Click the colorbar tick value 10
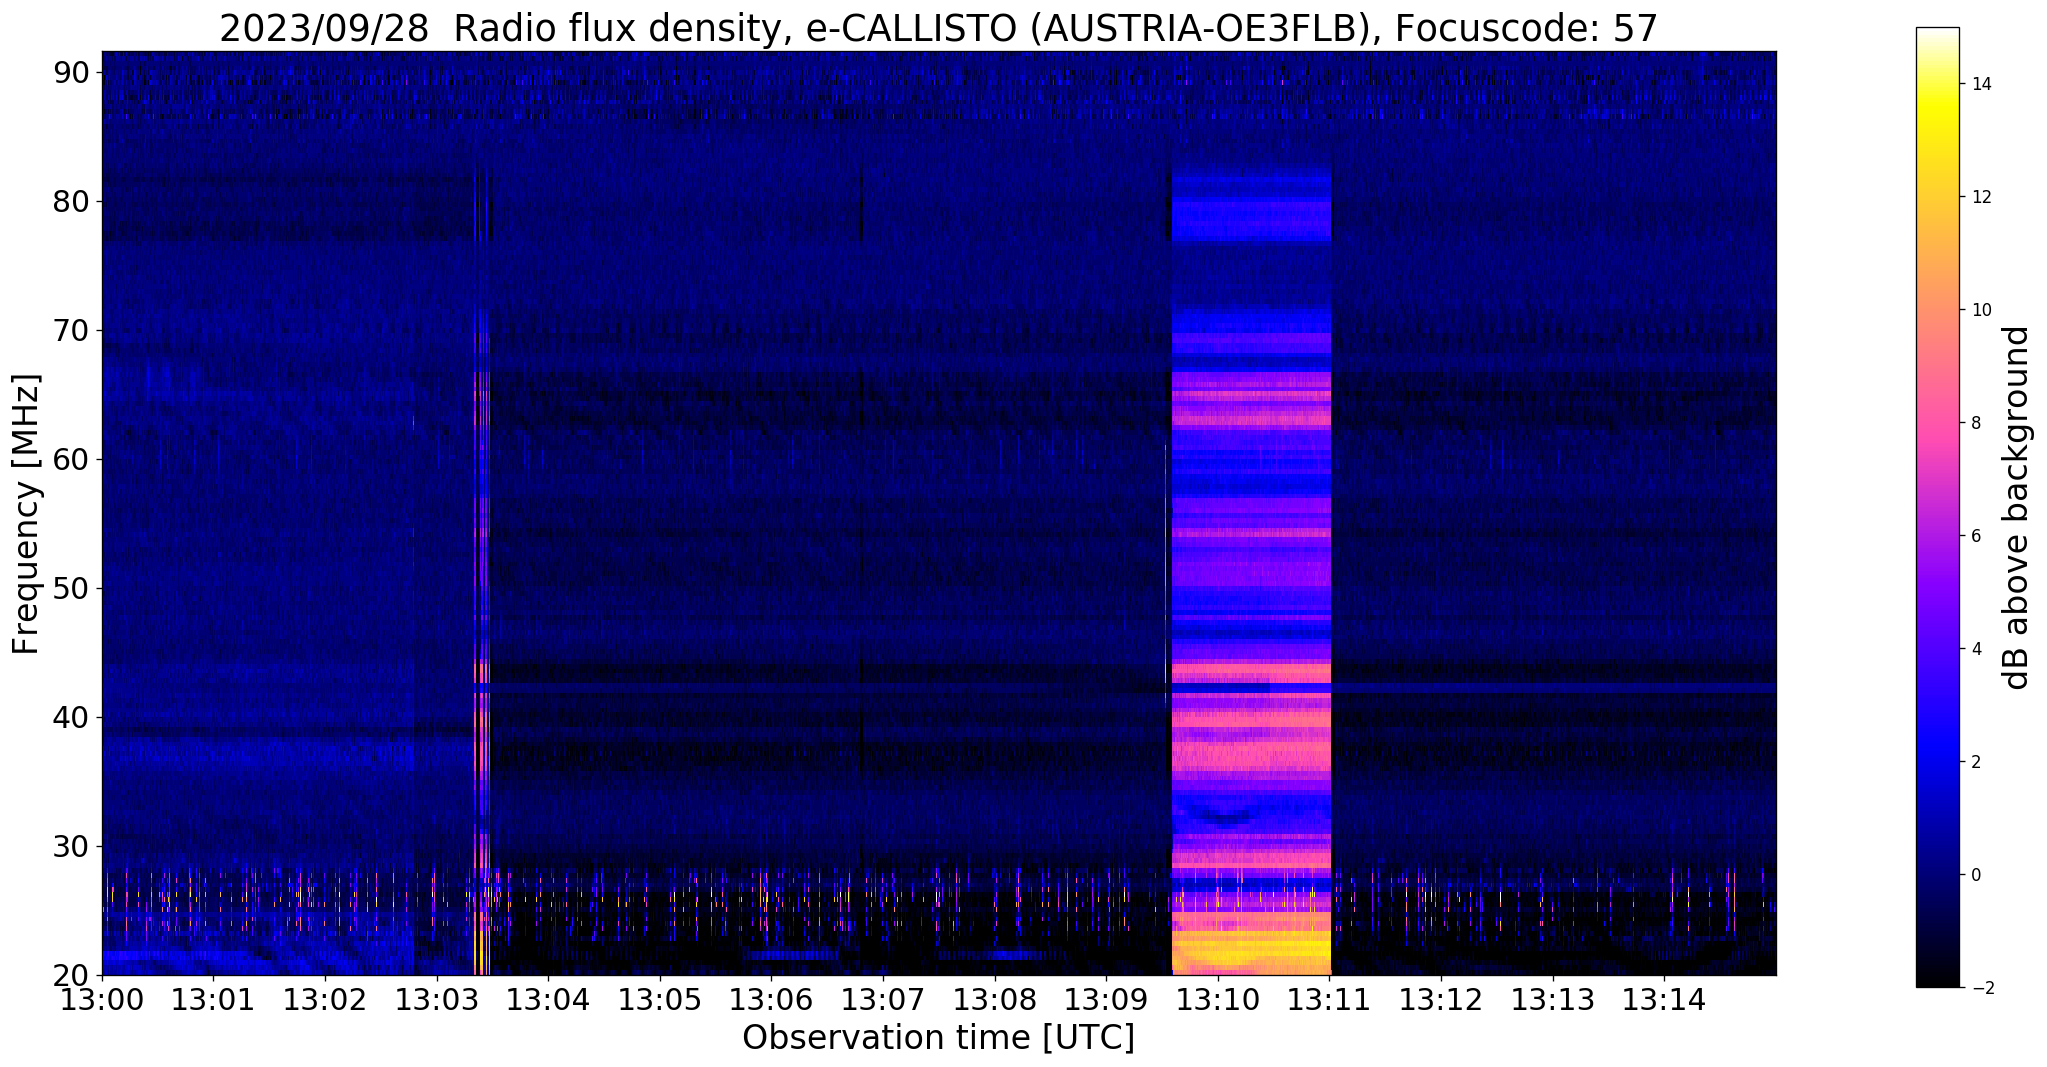The width and height of the screenshot is (2047, 1067). (1981, 310)
